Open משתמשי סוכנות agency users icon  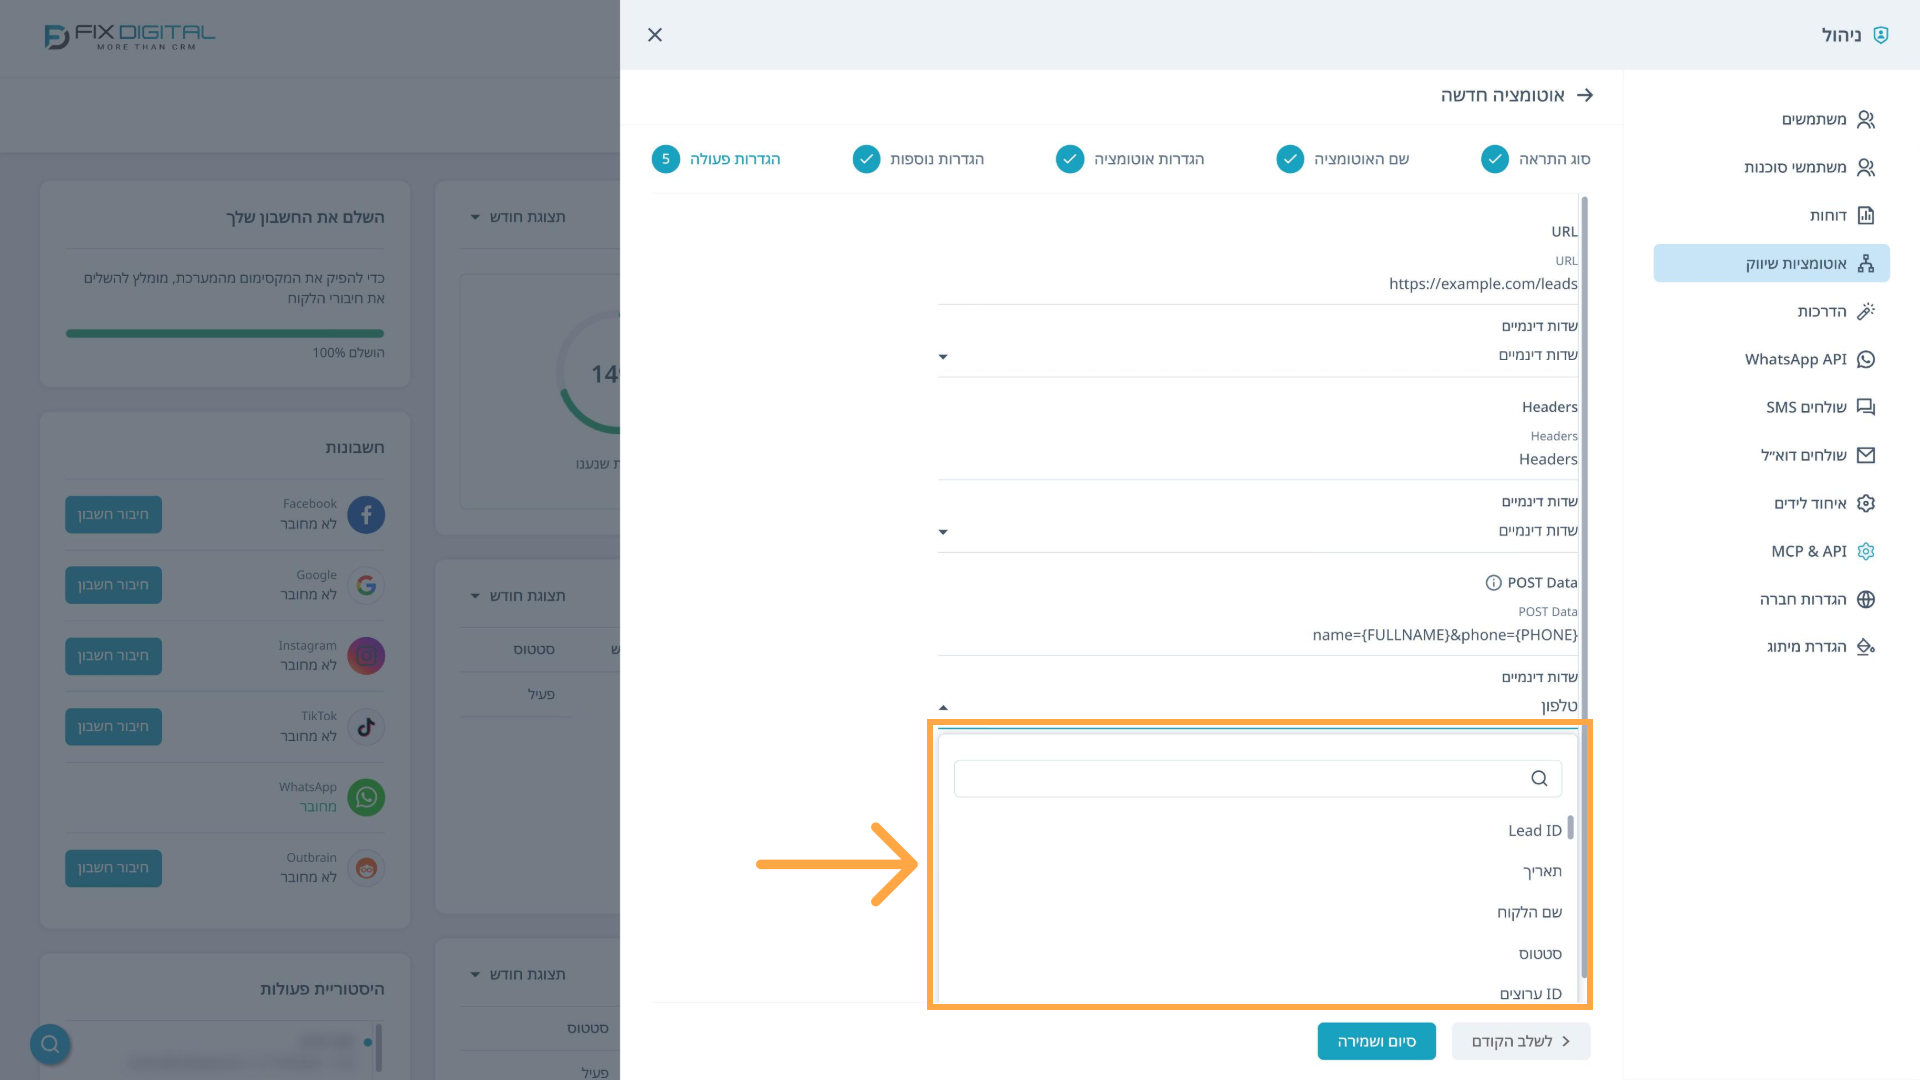pos(1866,168)
